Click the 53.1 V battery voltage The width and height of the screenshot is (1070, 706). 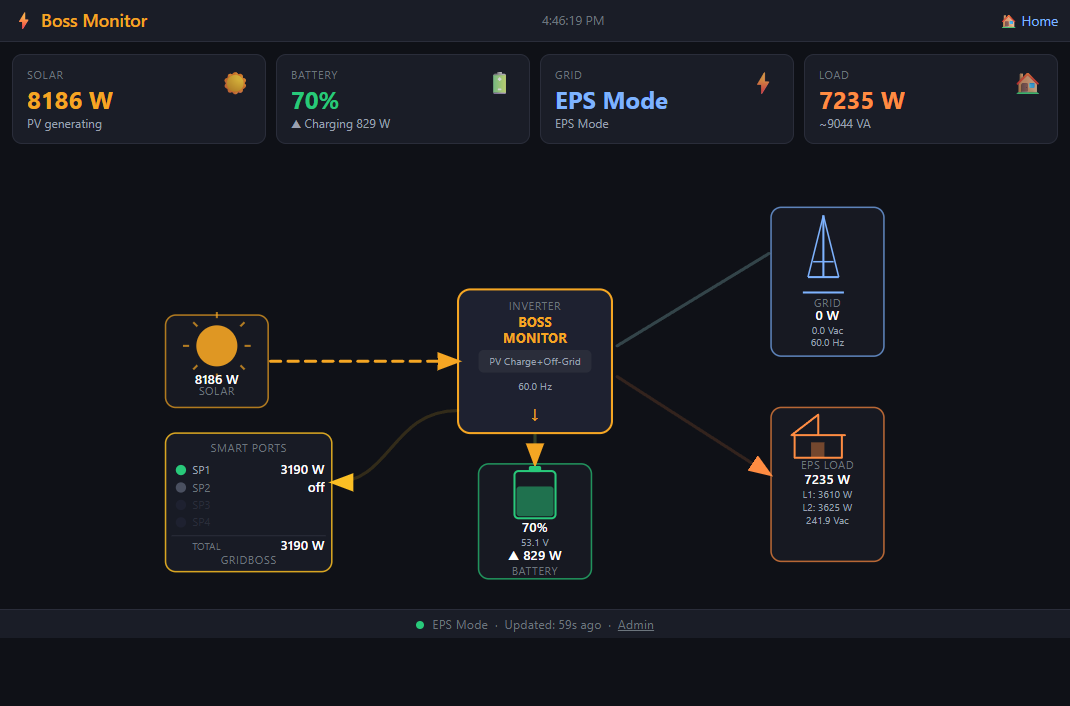point(535,543)
